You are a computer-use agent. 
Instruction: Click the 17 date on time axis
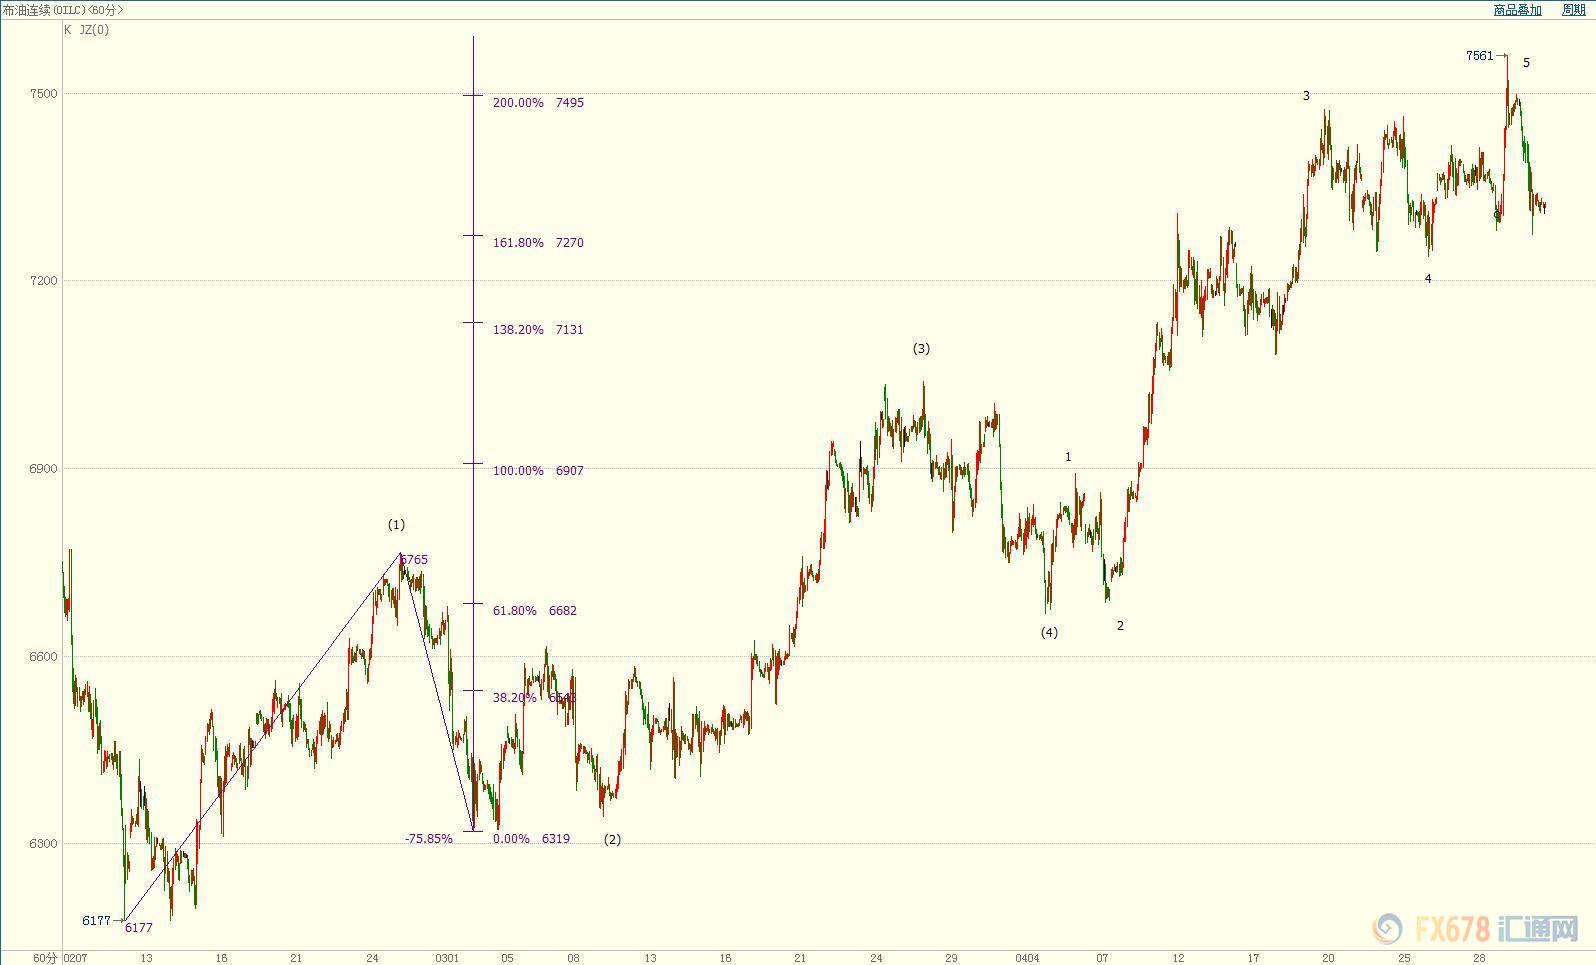point(1253,958)
